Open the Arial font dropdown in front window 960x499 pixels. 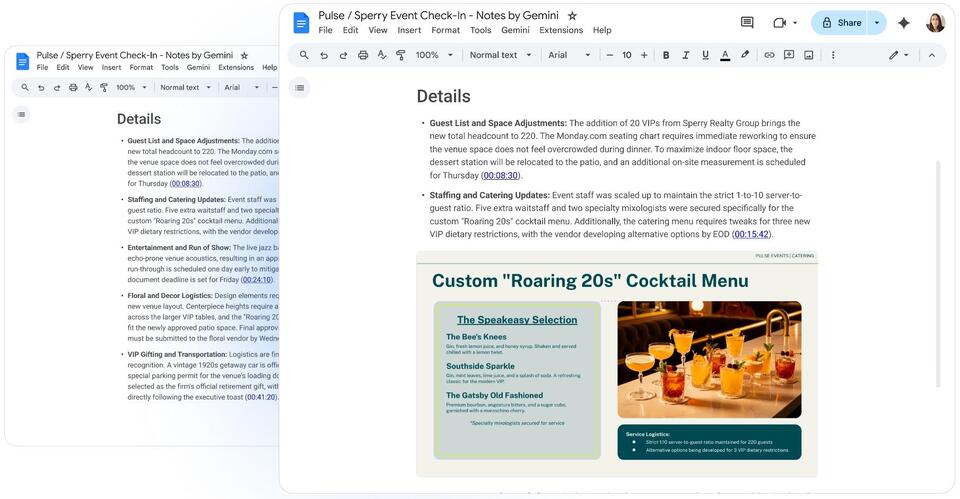(569, 55)
